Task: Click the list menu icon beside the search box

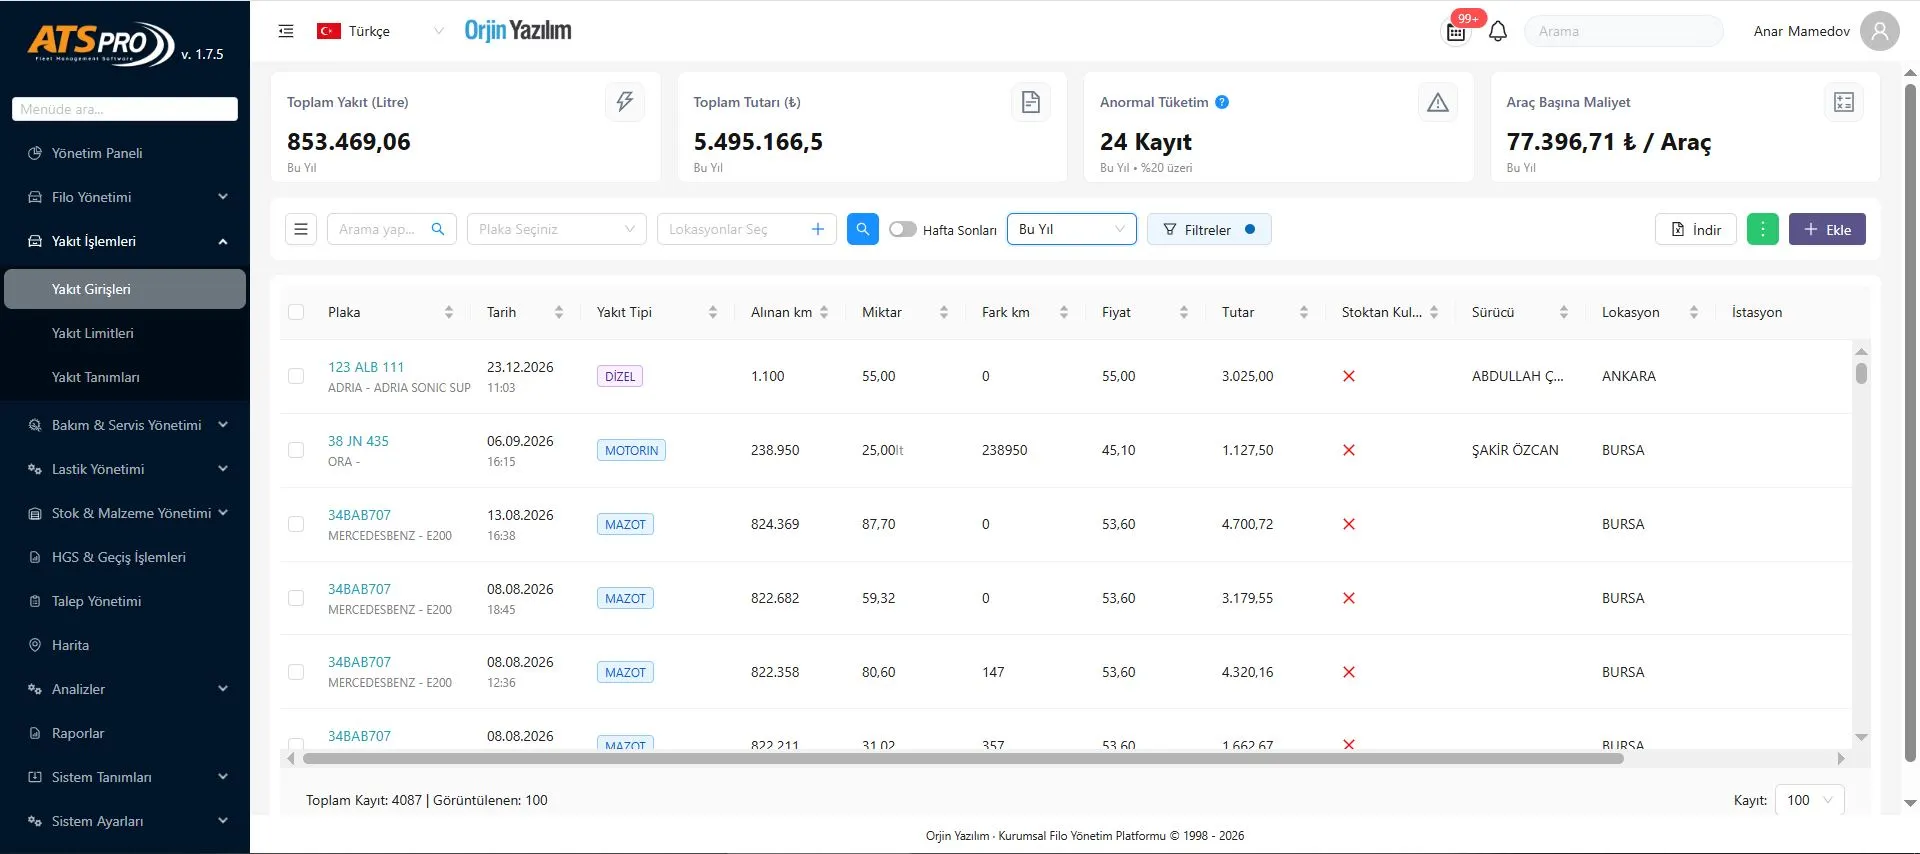Action: coord(301,229)
